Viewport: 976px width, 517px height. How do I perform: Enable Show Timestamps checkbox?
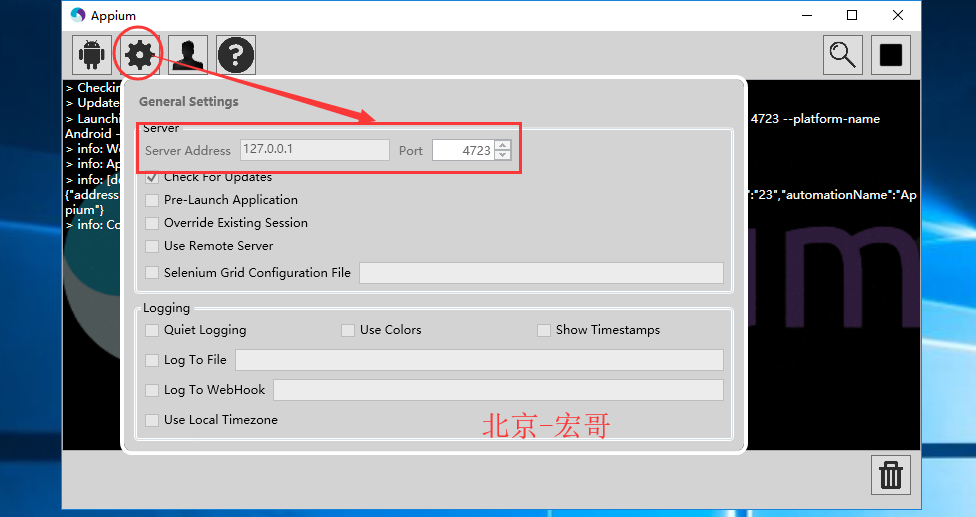[544, 330]
